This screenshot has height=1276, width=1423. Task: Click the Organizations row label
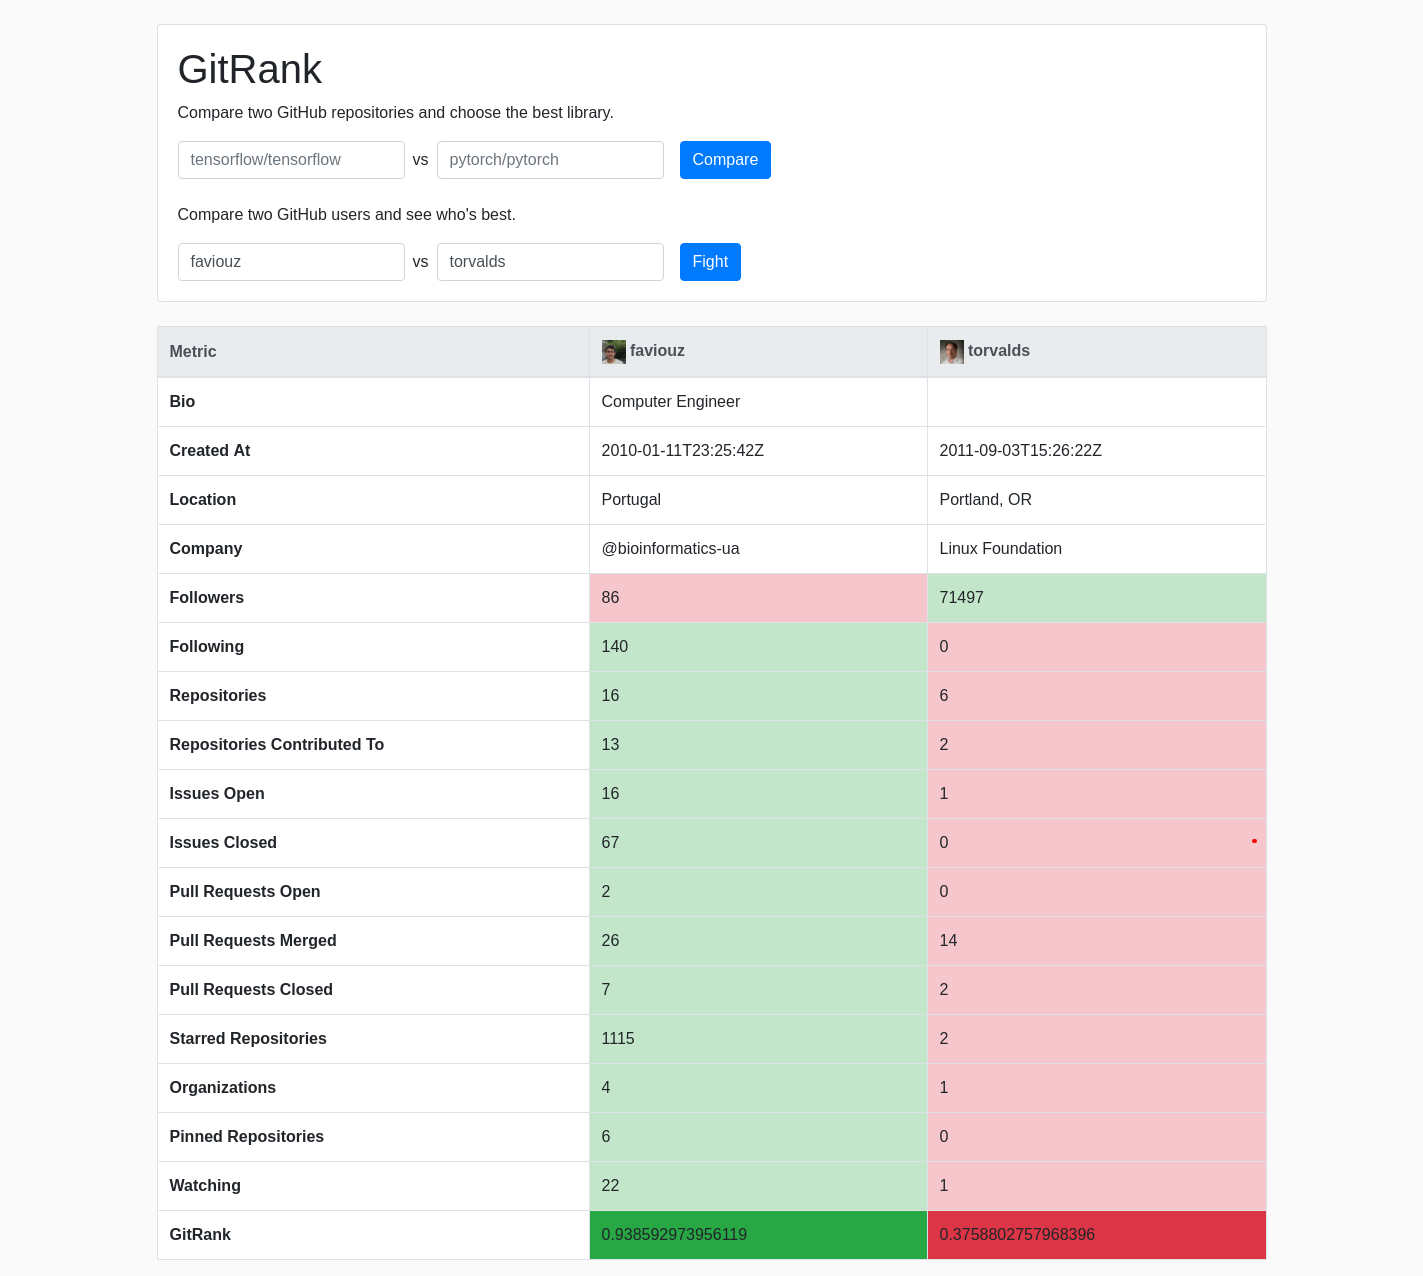coord(223,1088)
